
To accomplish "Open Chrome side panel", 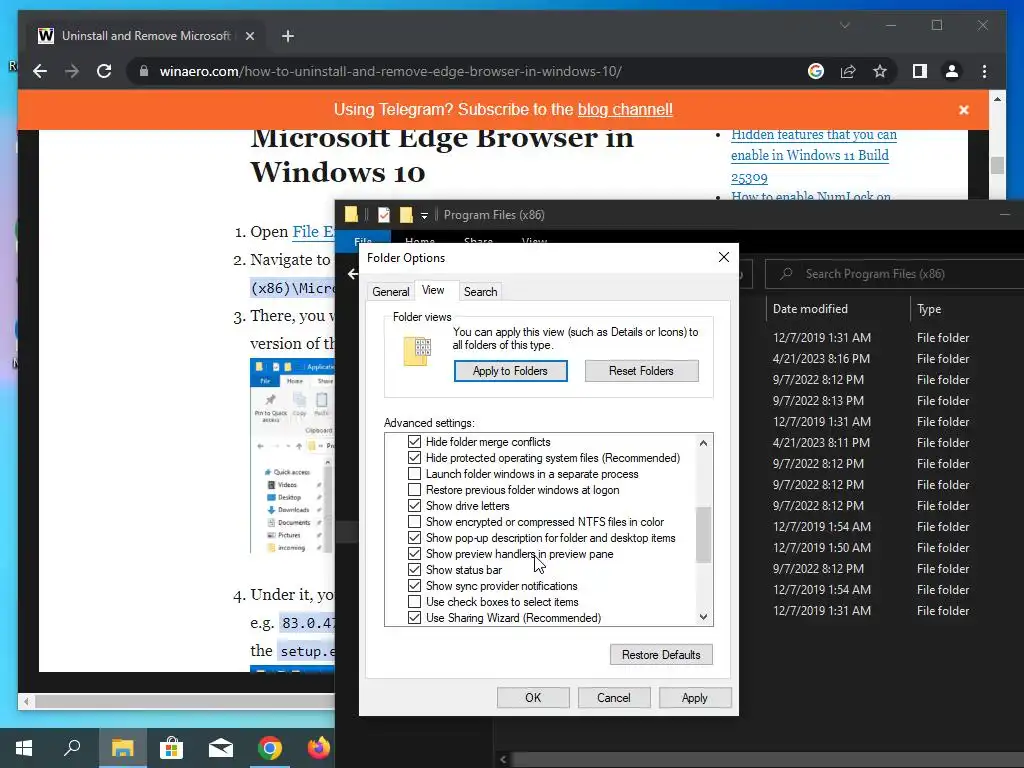I will 920,71.
